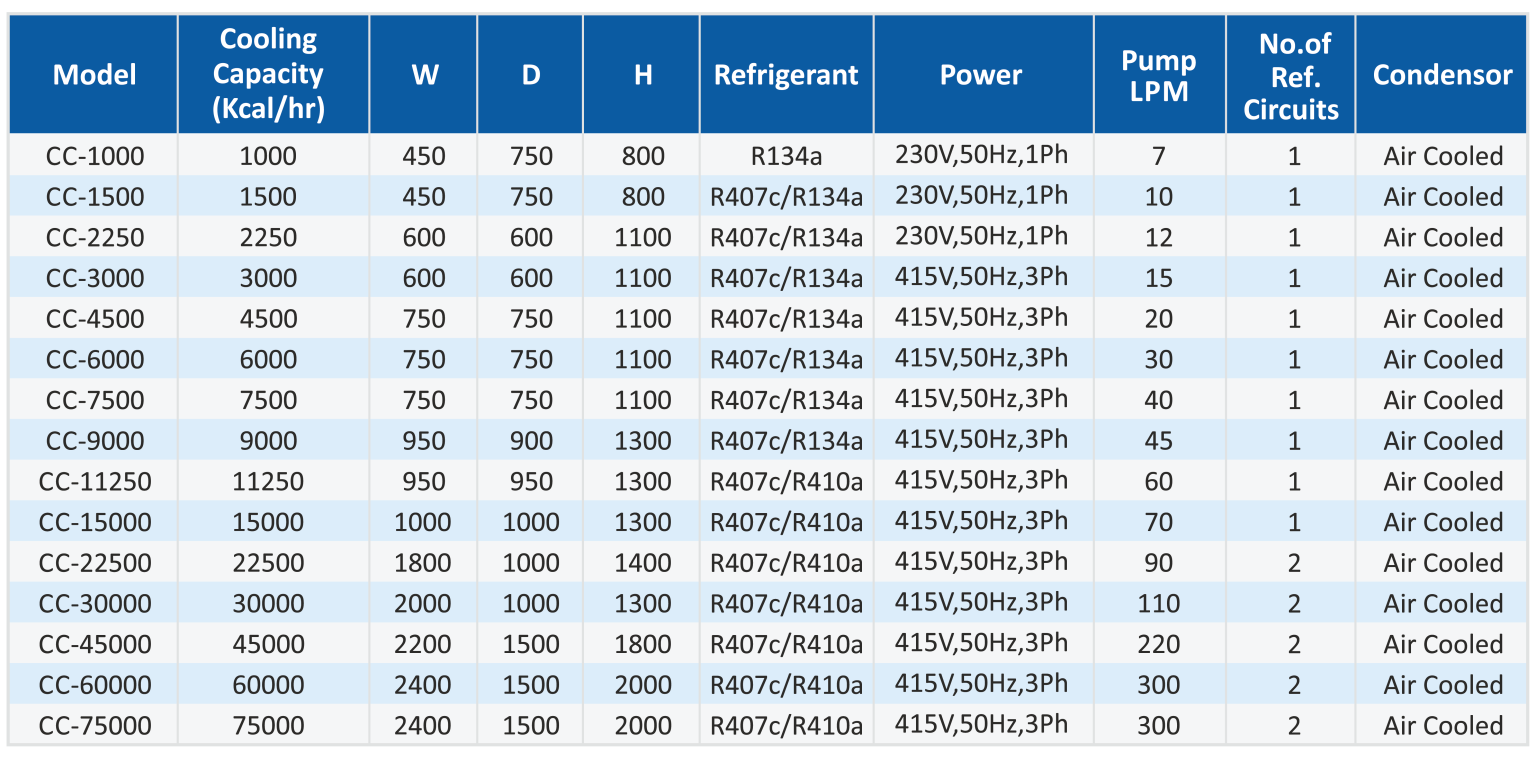Screen dimensions: 1536x759
Task: Select the CC-1000 model cell
Action: coord(94,156)
